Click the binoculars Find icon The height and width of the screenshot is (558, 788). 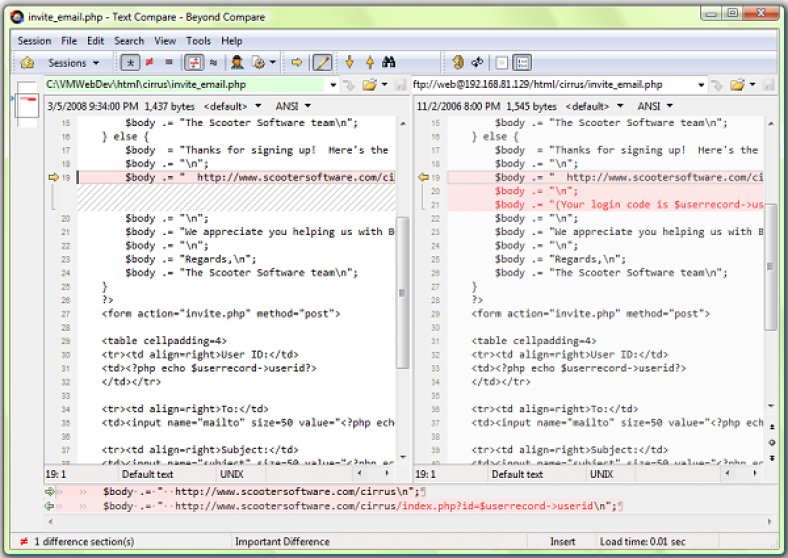point(391,63)
